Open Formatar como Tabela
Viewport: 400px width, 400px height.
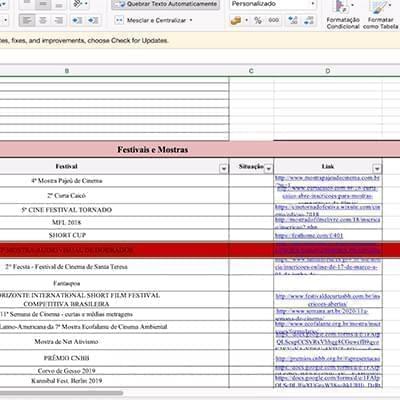[x=380, y=15]
